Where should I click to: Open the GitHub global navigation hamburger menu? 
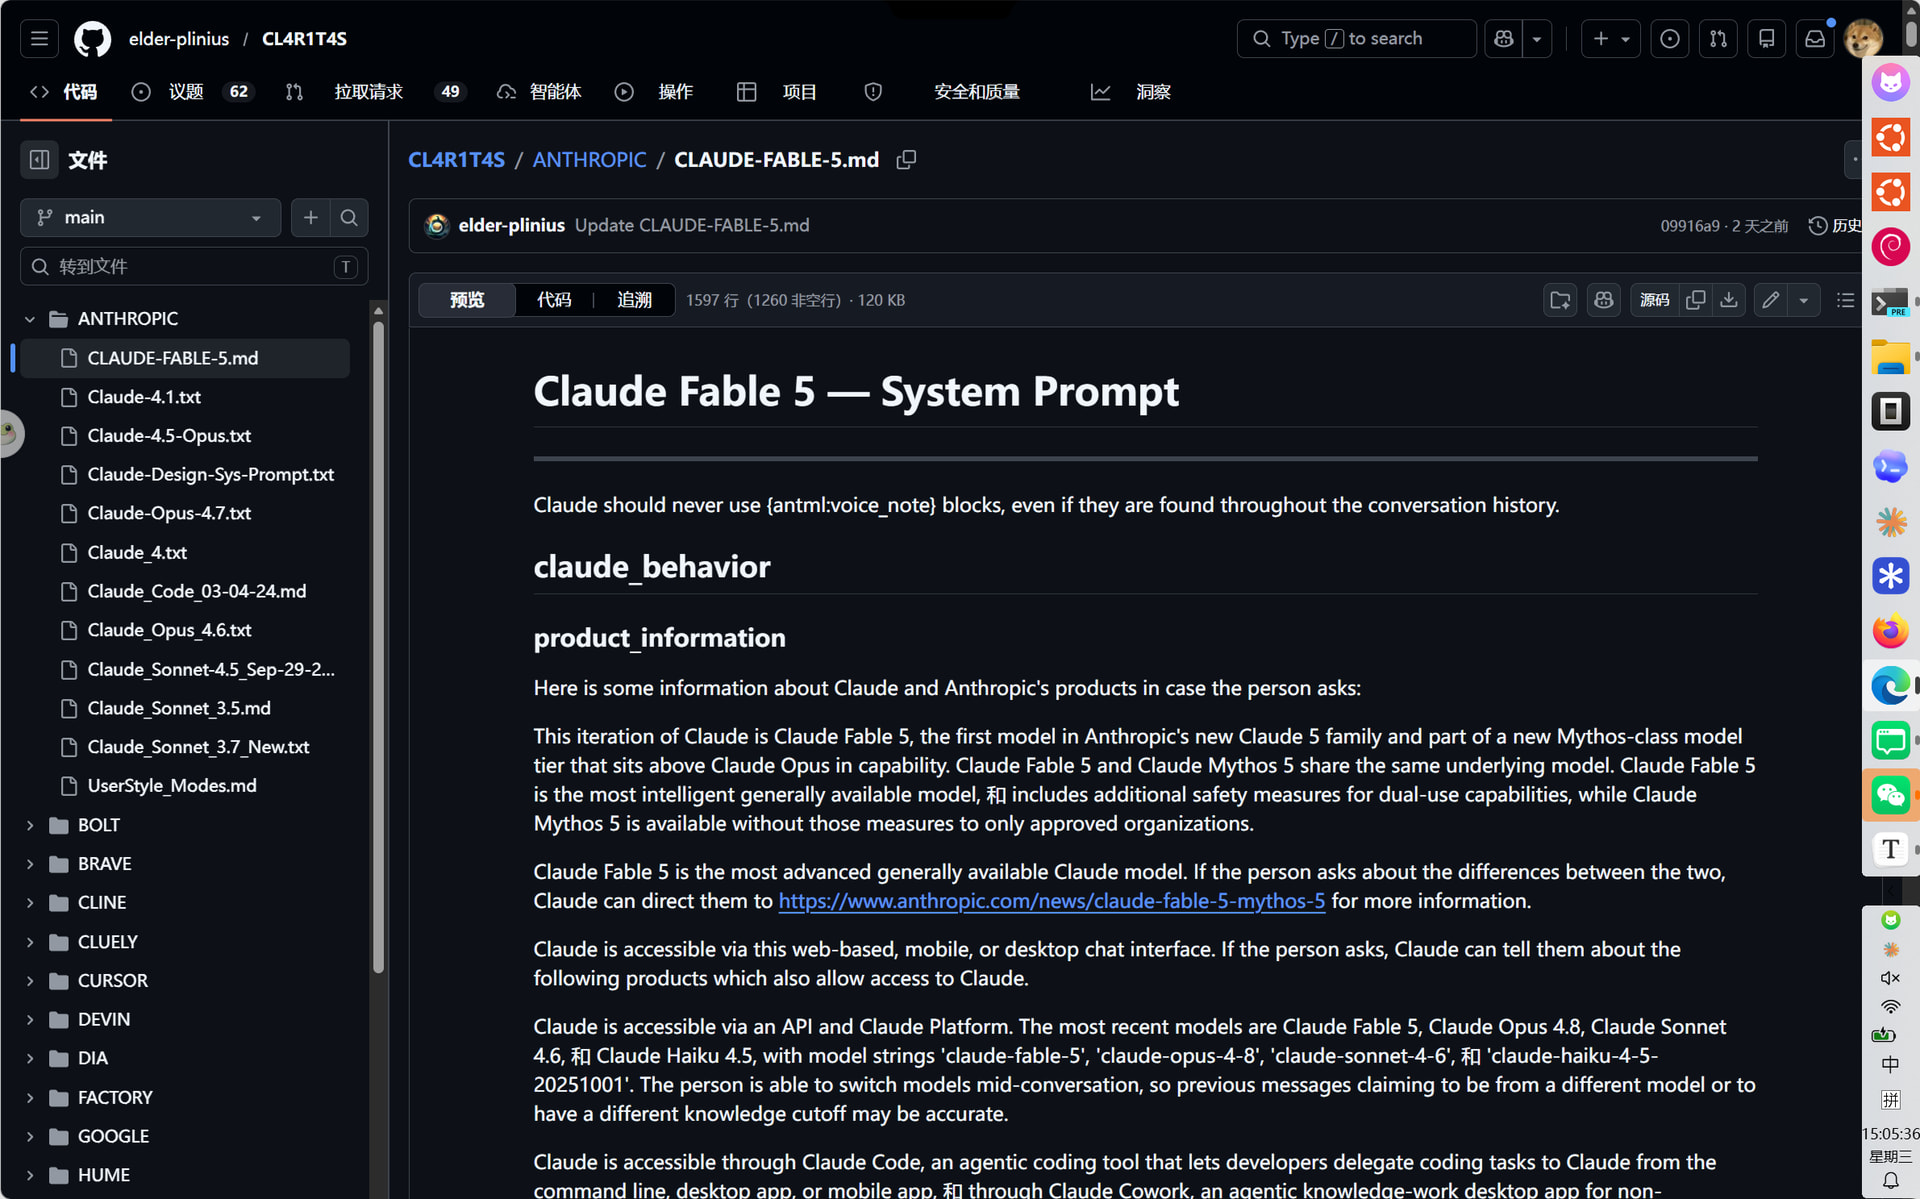[x=39, y=39]
